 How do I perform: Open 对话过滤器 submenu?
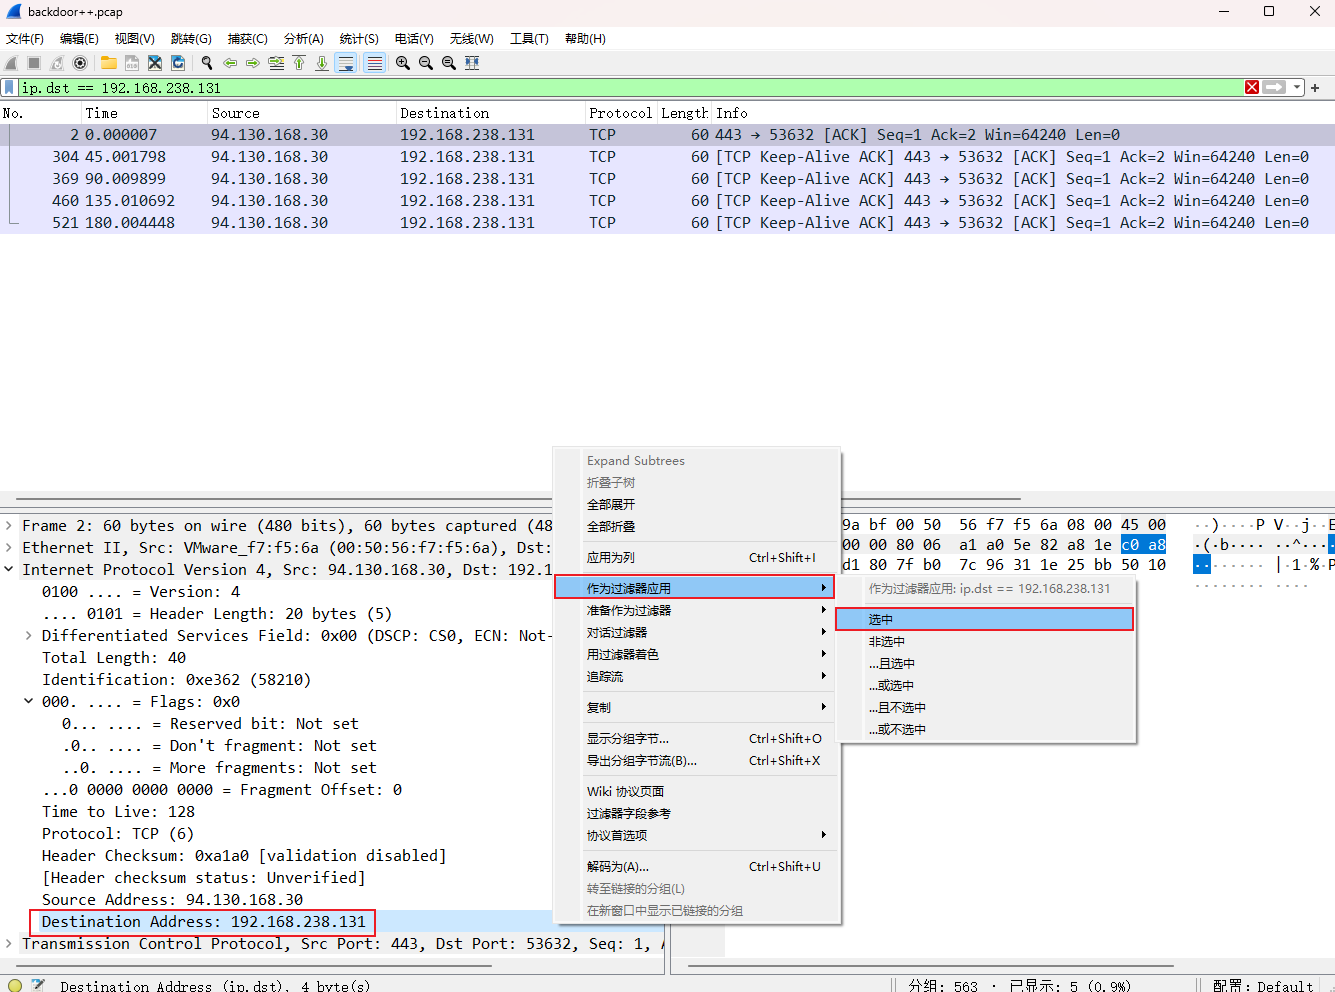tap(695, 632)
